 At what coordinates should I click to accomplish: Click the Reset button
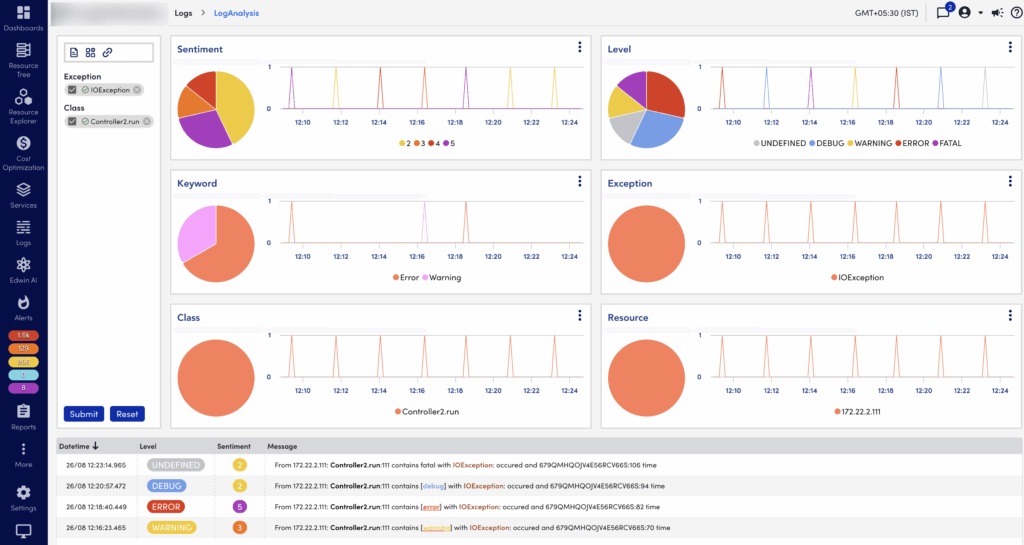pyautogui.click(x=126, y=414)
